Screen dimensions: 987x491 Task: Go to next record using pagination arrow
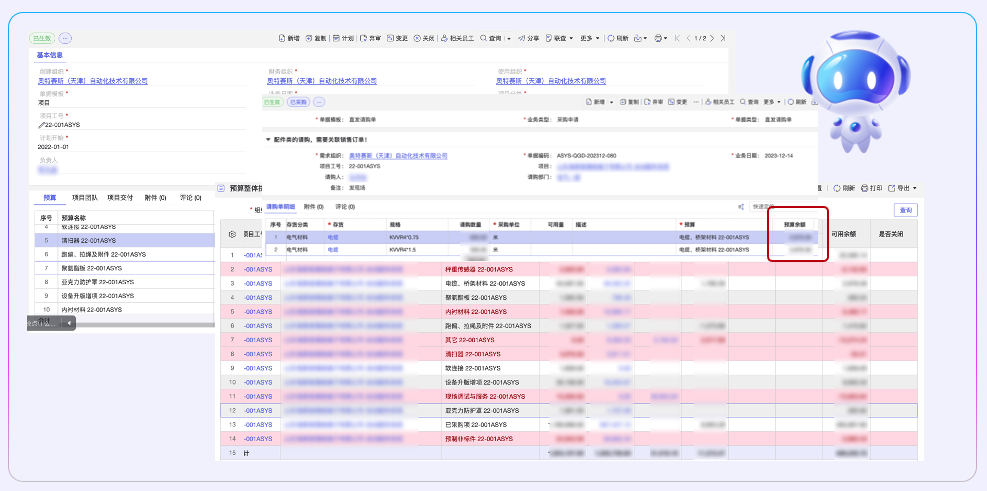coord(714,38)
